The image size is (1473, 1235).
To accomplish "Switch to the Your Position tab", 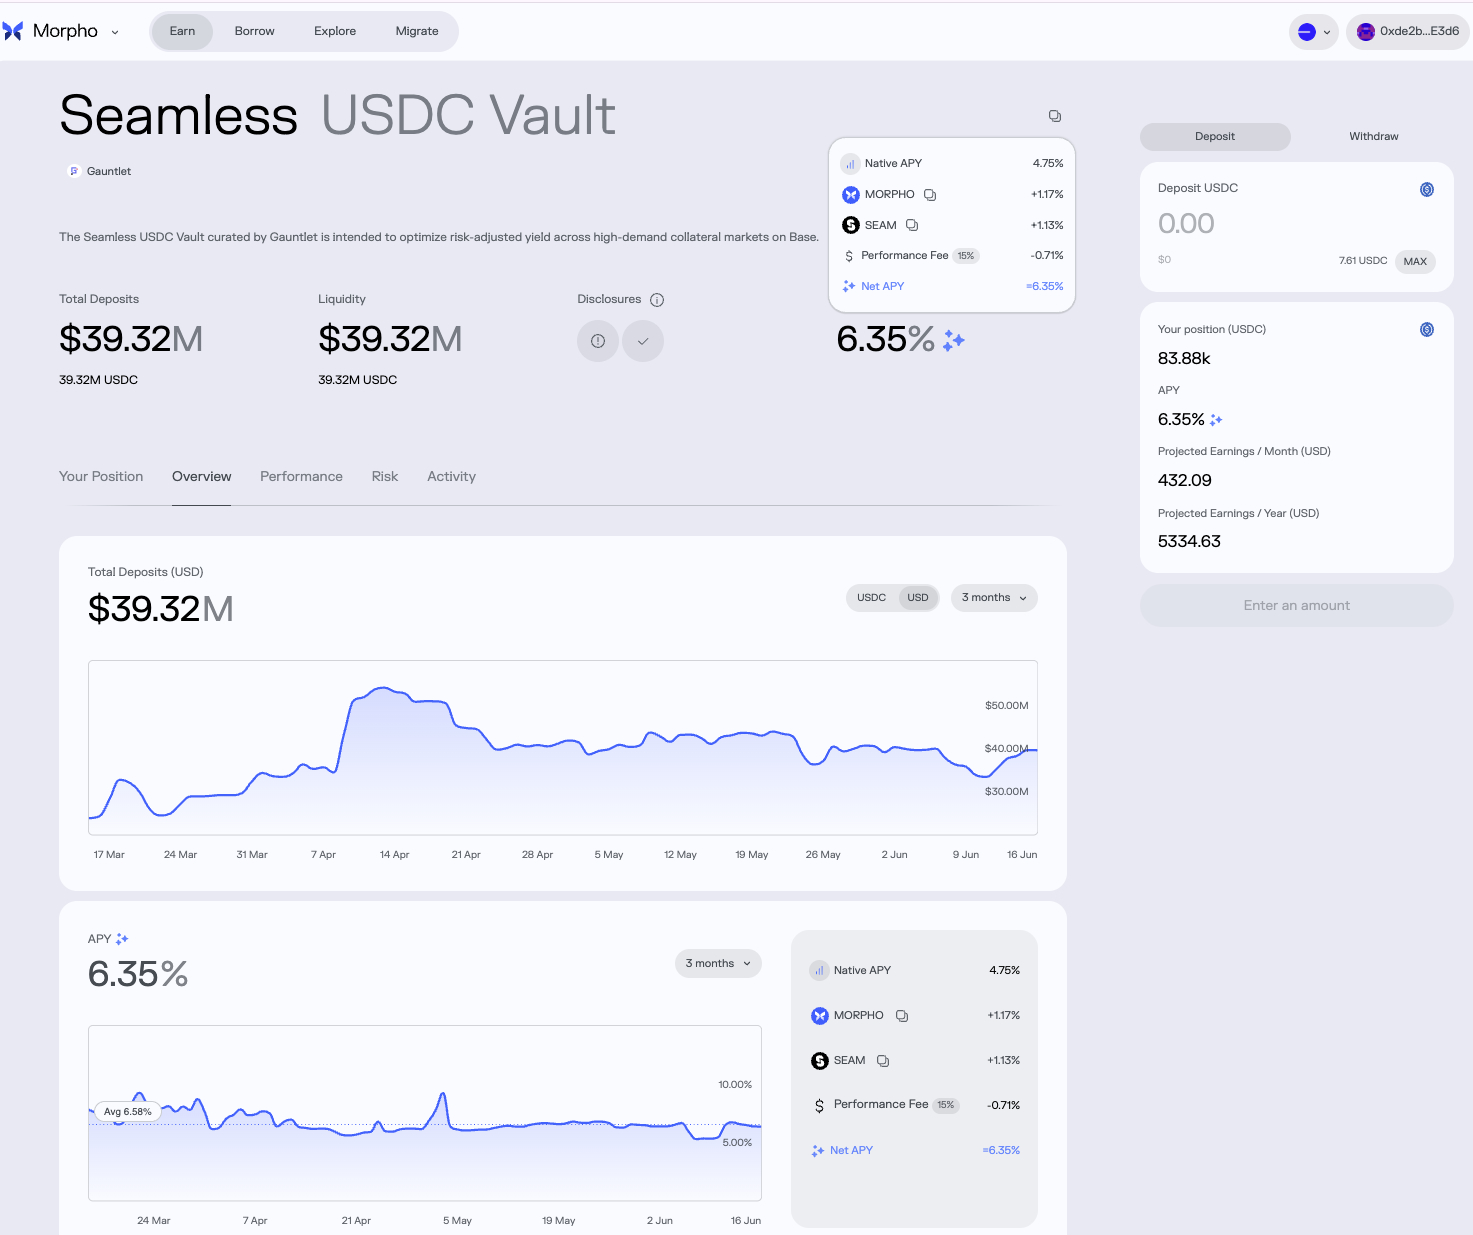I will coord(101,477).
